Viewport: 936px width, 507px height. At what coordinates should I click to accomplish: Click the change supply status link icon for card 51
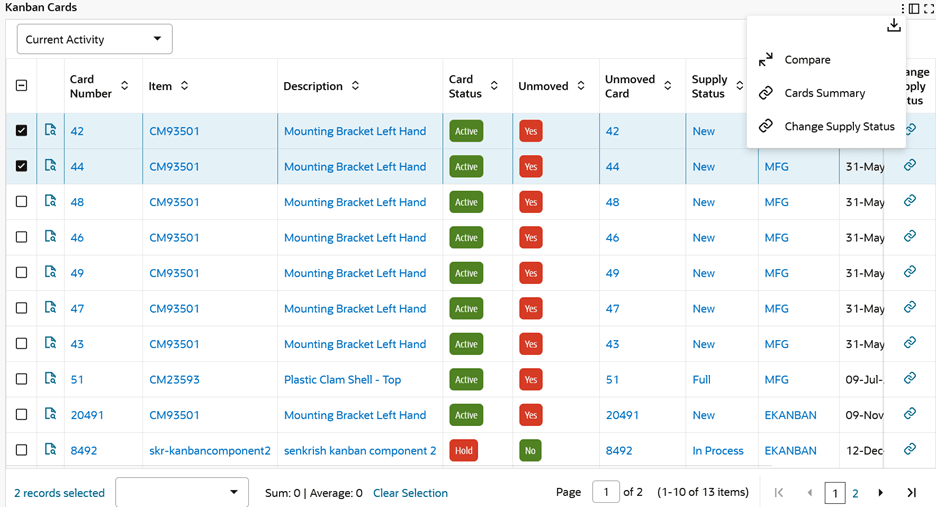(x=910, y=377)
